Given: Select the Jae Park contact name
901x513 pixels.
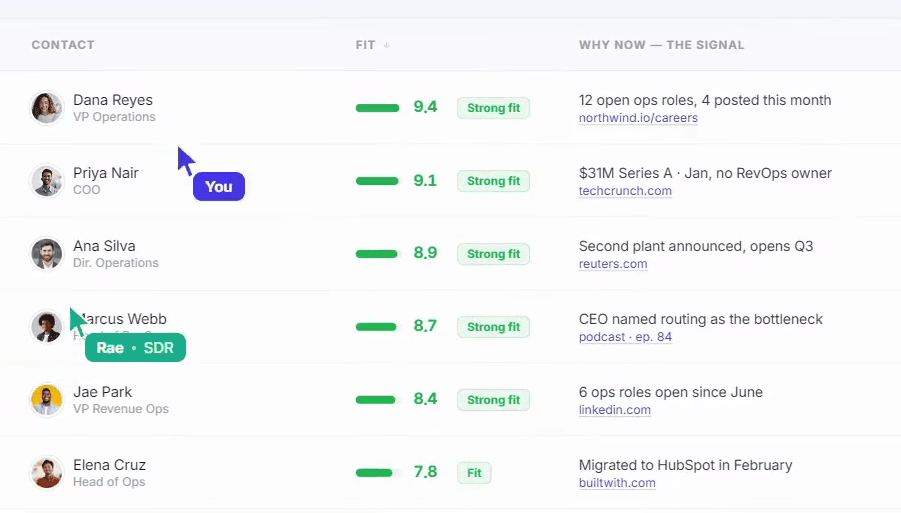Looking at the screenshot, I should [x=102, y=392].
